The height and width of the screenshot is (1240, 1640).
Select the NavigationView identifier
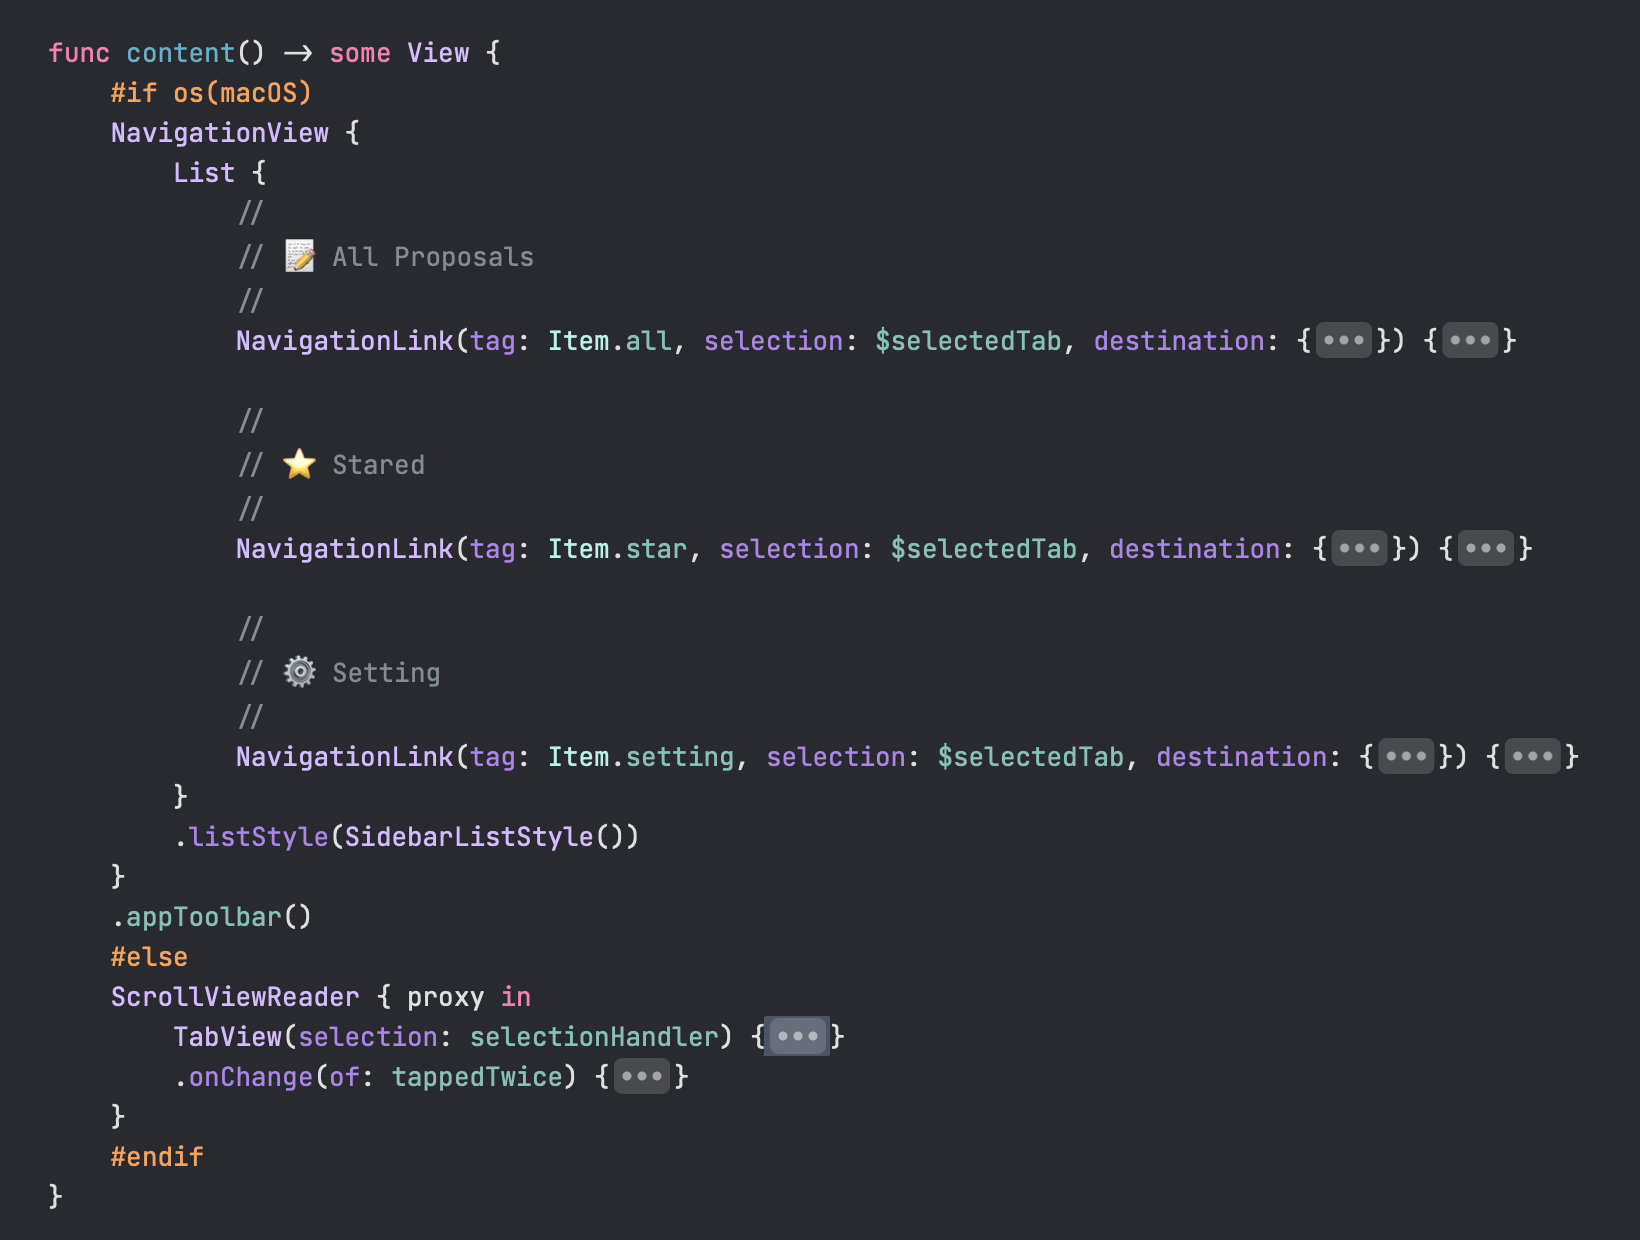pos(218,132)
